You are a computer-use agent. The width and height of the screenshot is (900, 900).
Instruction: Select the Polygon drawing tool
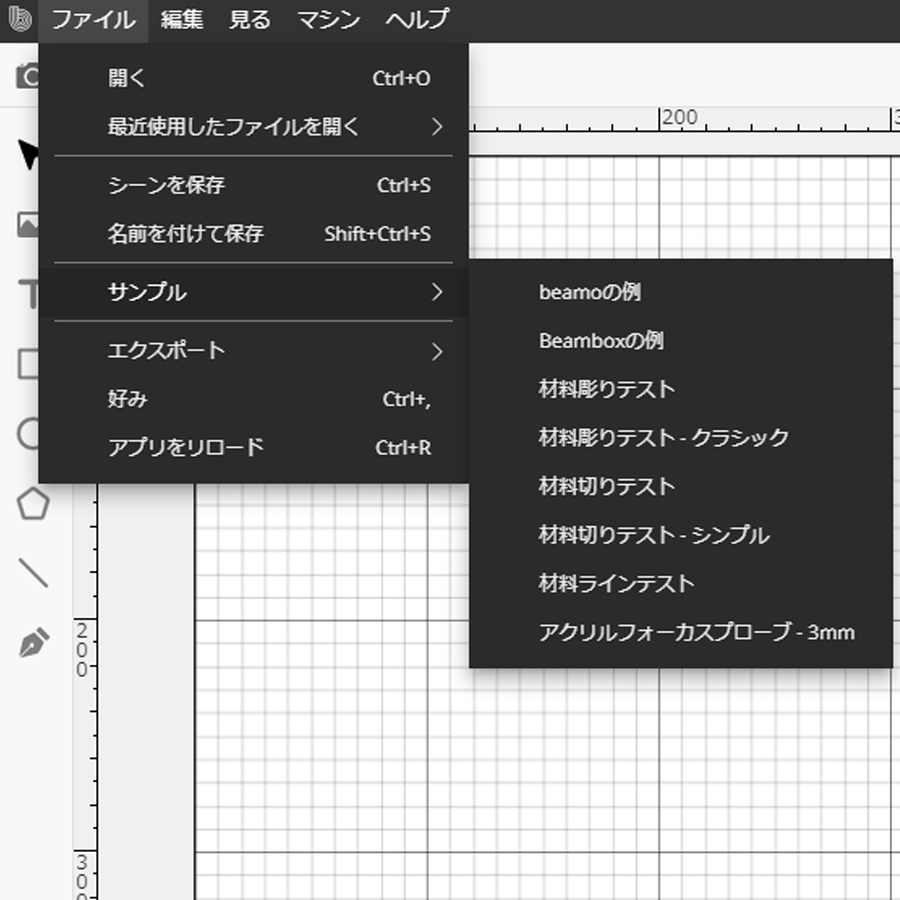[33, 503]
